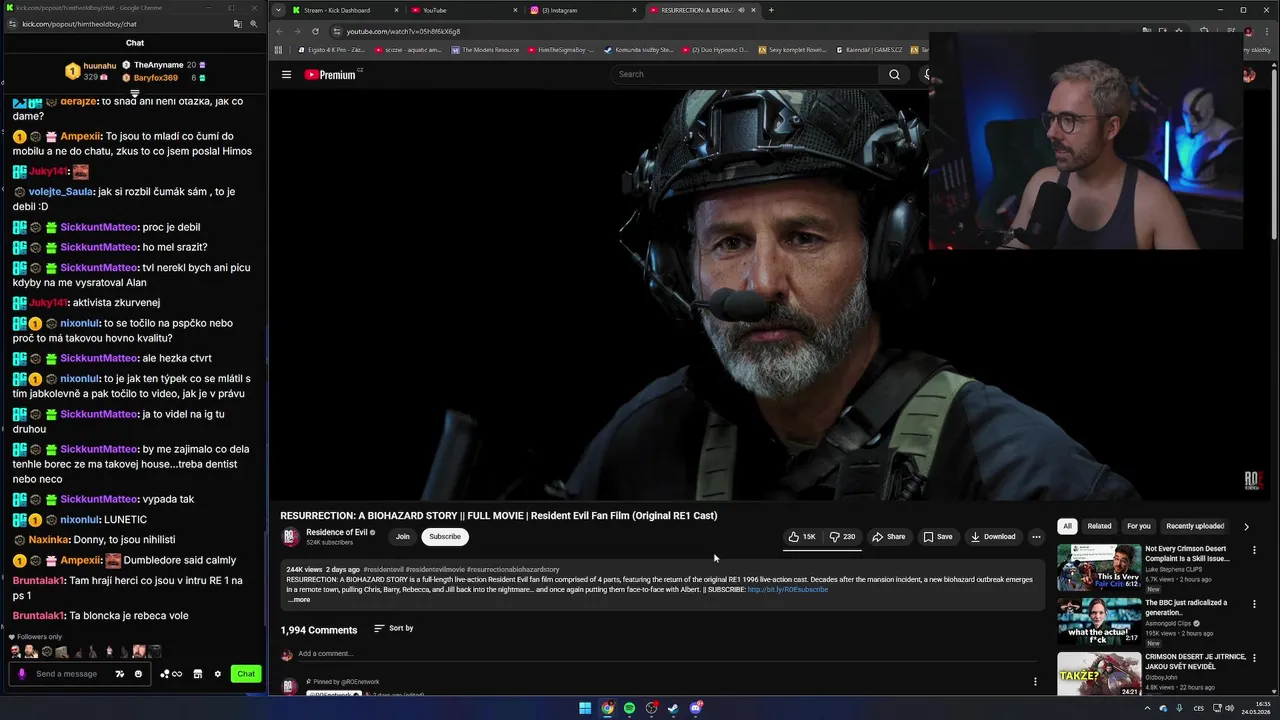1280x720 pixels.
Task: Open Steam from the taskbar
Action: 673,708
